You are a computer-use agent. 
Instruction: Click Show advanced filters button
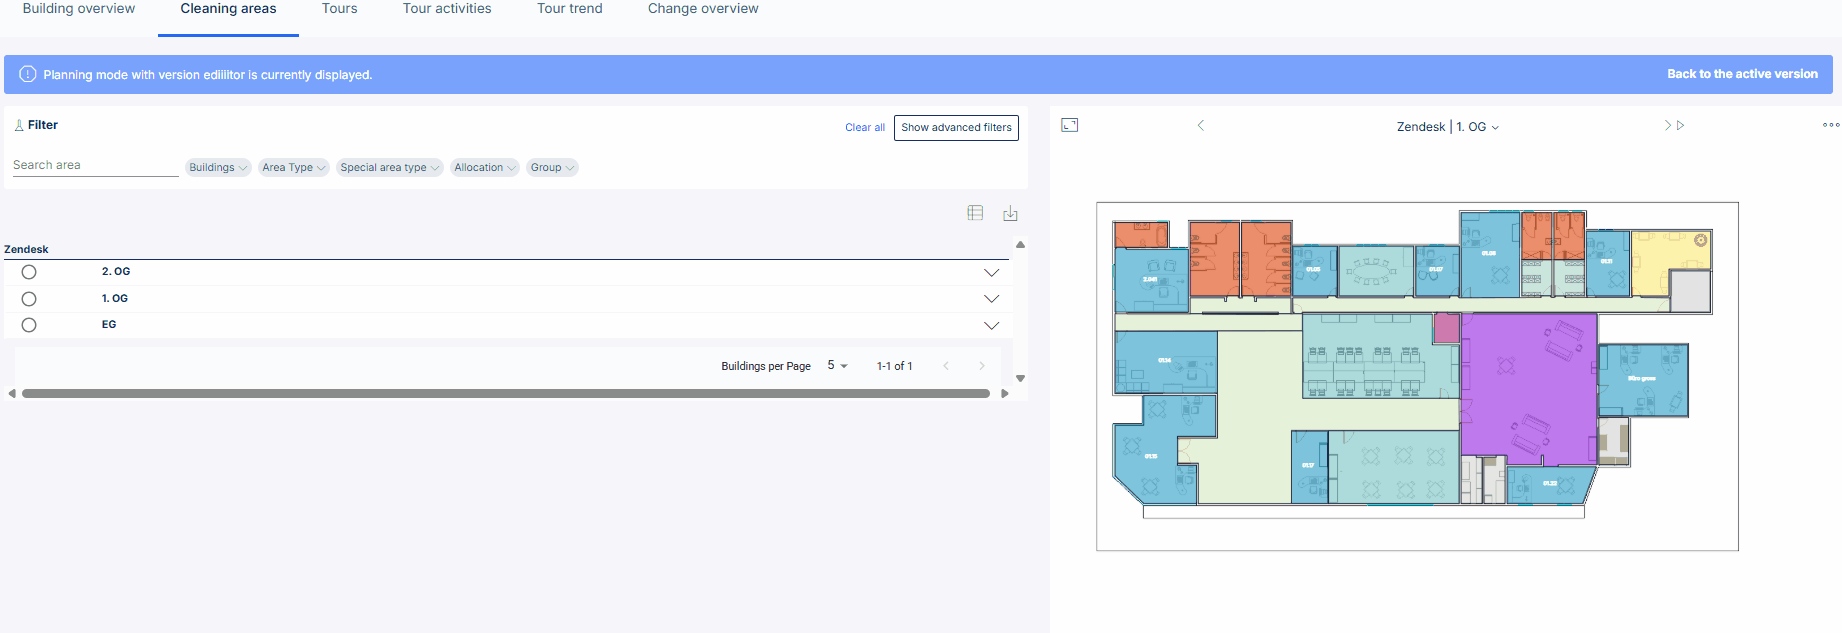coord(956,127)
